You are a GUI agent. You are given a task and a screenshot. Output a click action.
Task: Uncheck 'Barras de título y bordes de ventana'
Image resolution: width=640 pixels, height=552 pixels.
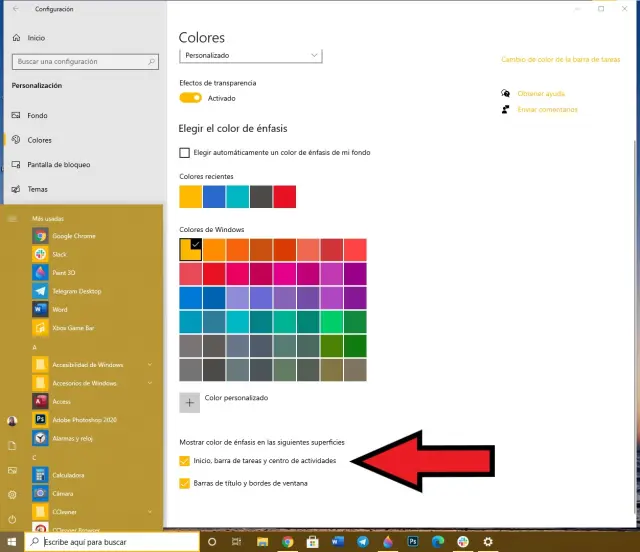184,484
